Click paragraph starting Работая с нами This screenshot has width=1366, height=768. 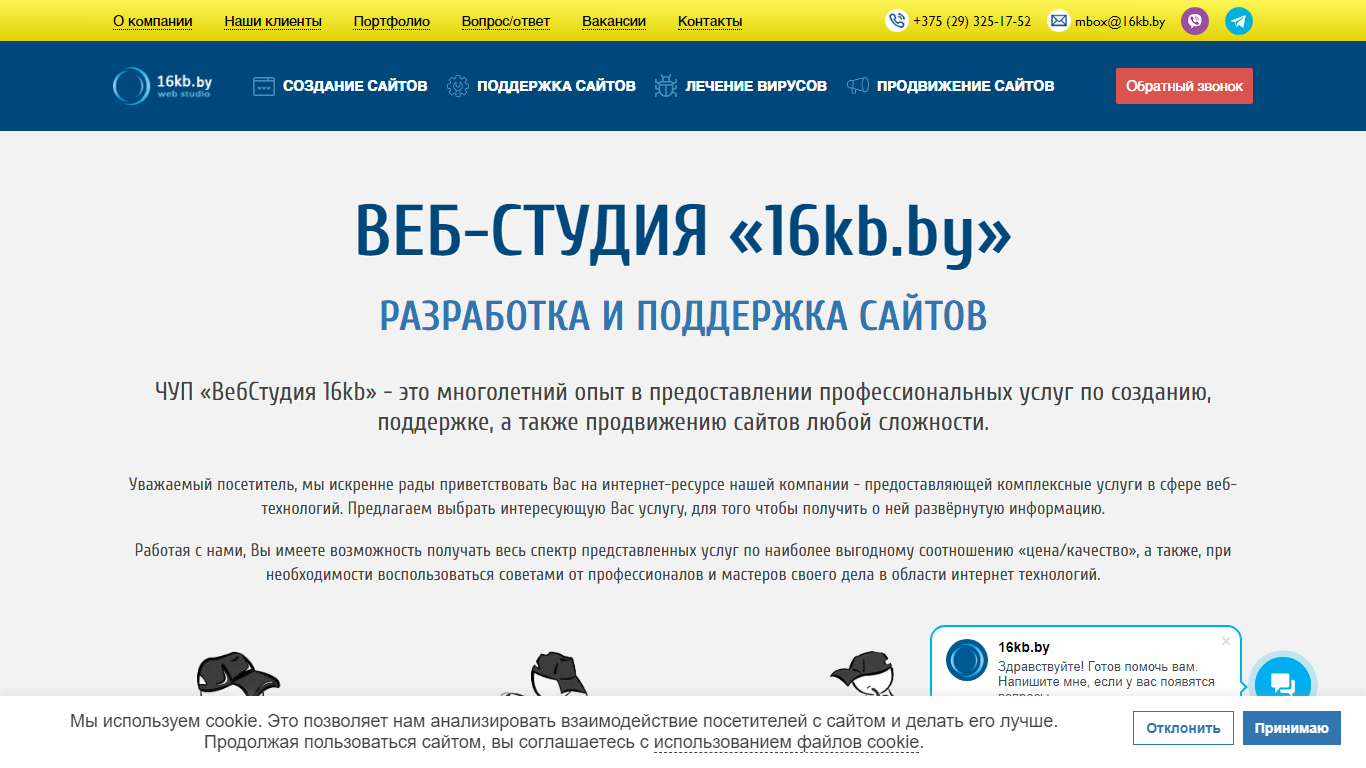(x=683, y=563)
